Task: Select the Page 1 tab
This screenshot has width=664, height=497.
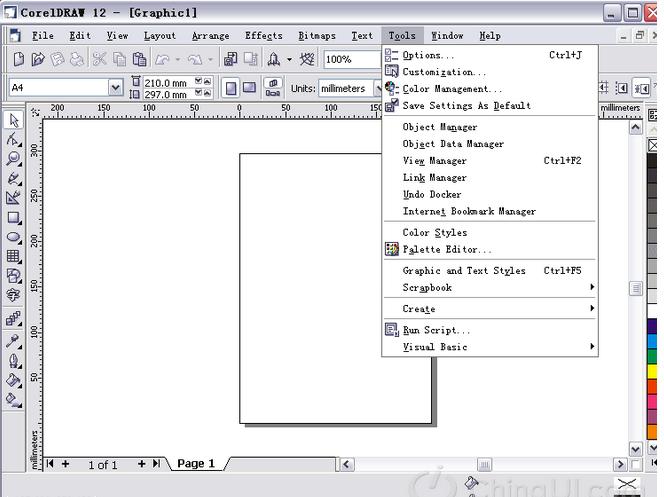Action: [x=196, y=464]
